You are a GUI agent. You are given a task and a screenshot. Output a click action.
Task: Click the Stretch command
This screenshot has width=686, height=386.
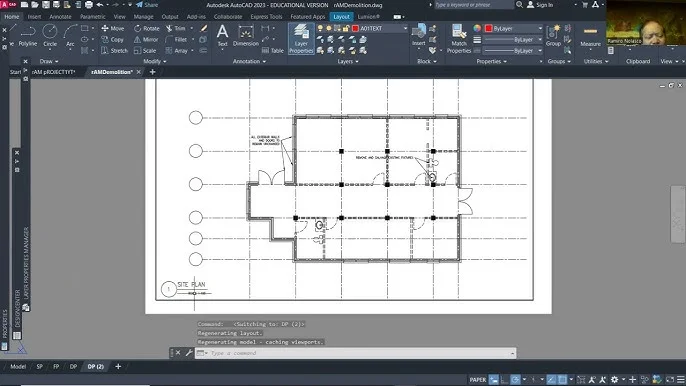point(114,51)
